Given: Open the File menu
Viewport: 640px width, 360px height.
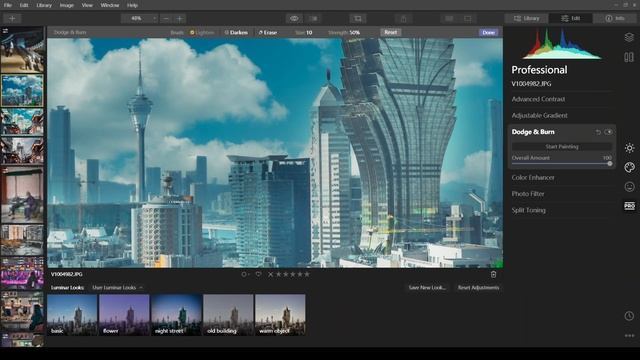Looking at the screenshot, I should click(7, 5).
